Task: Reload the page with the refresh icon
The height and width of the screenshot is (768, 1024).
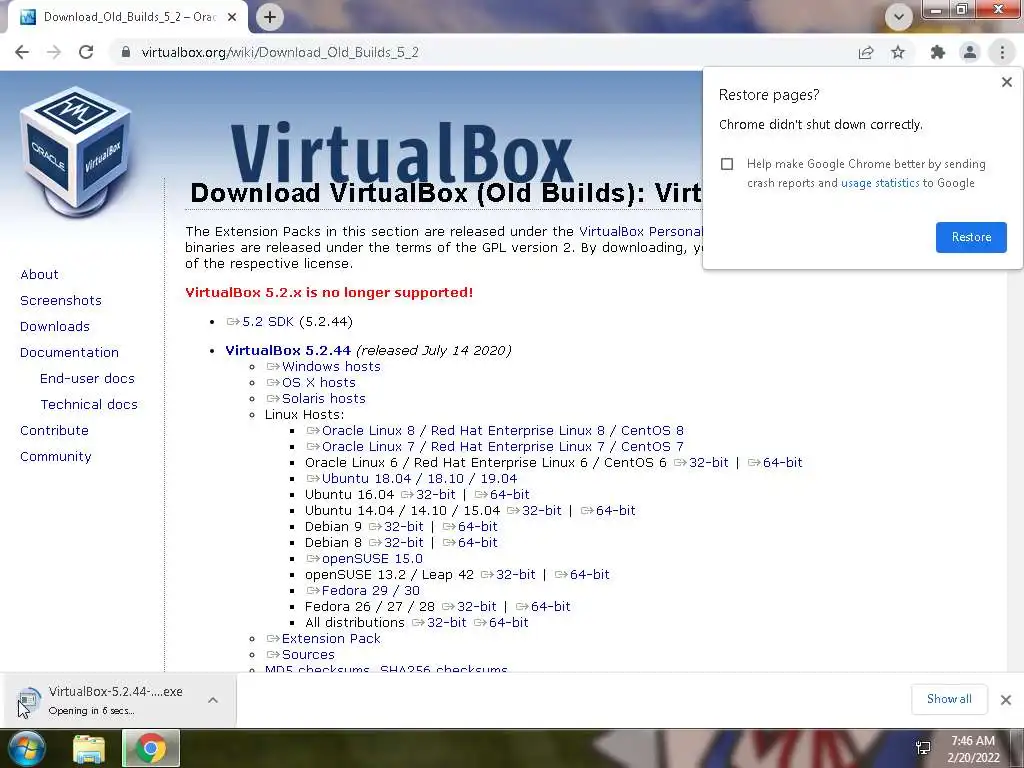Action: coord(86,52)
